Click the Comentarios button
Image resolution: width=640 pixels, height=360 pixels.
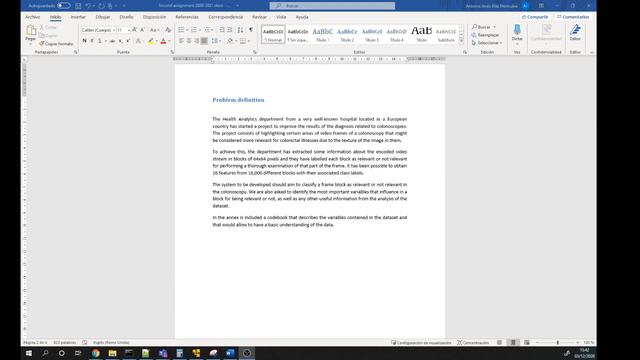573,17
